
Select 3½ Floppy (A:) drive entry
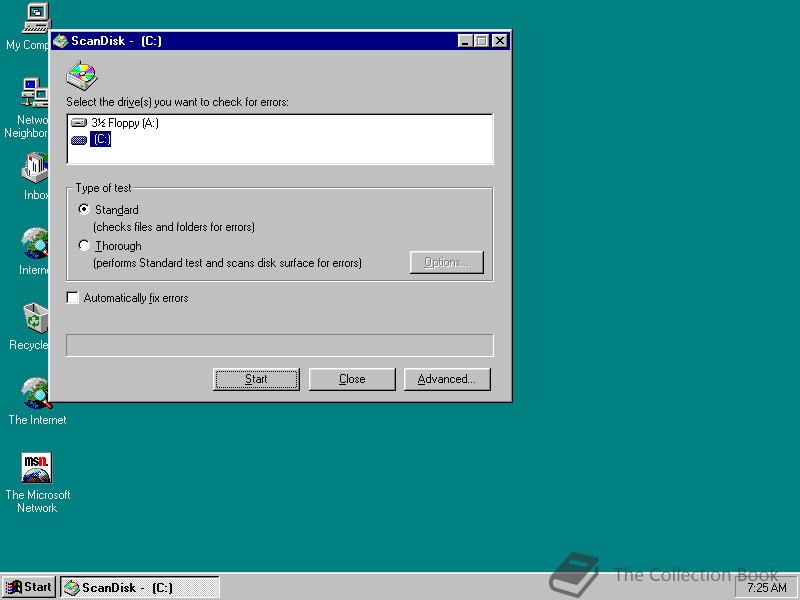tap(125, 122)
